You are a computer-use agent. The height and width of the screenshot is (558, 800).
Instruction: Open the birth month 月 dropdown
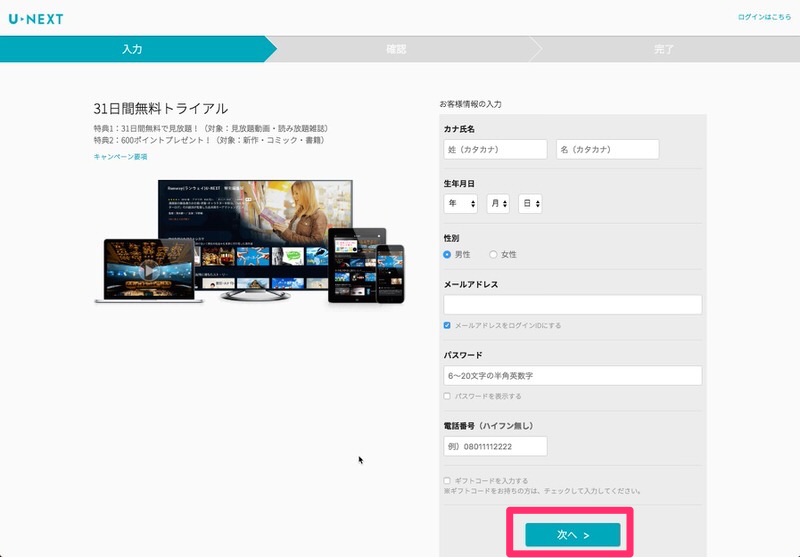coord(498,203)
